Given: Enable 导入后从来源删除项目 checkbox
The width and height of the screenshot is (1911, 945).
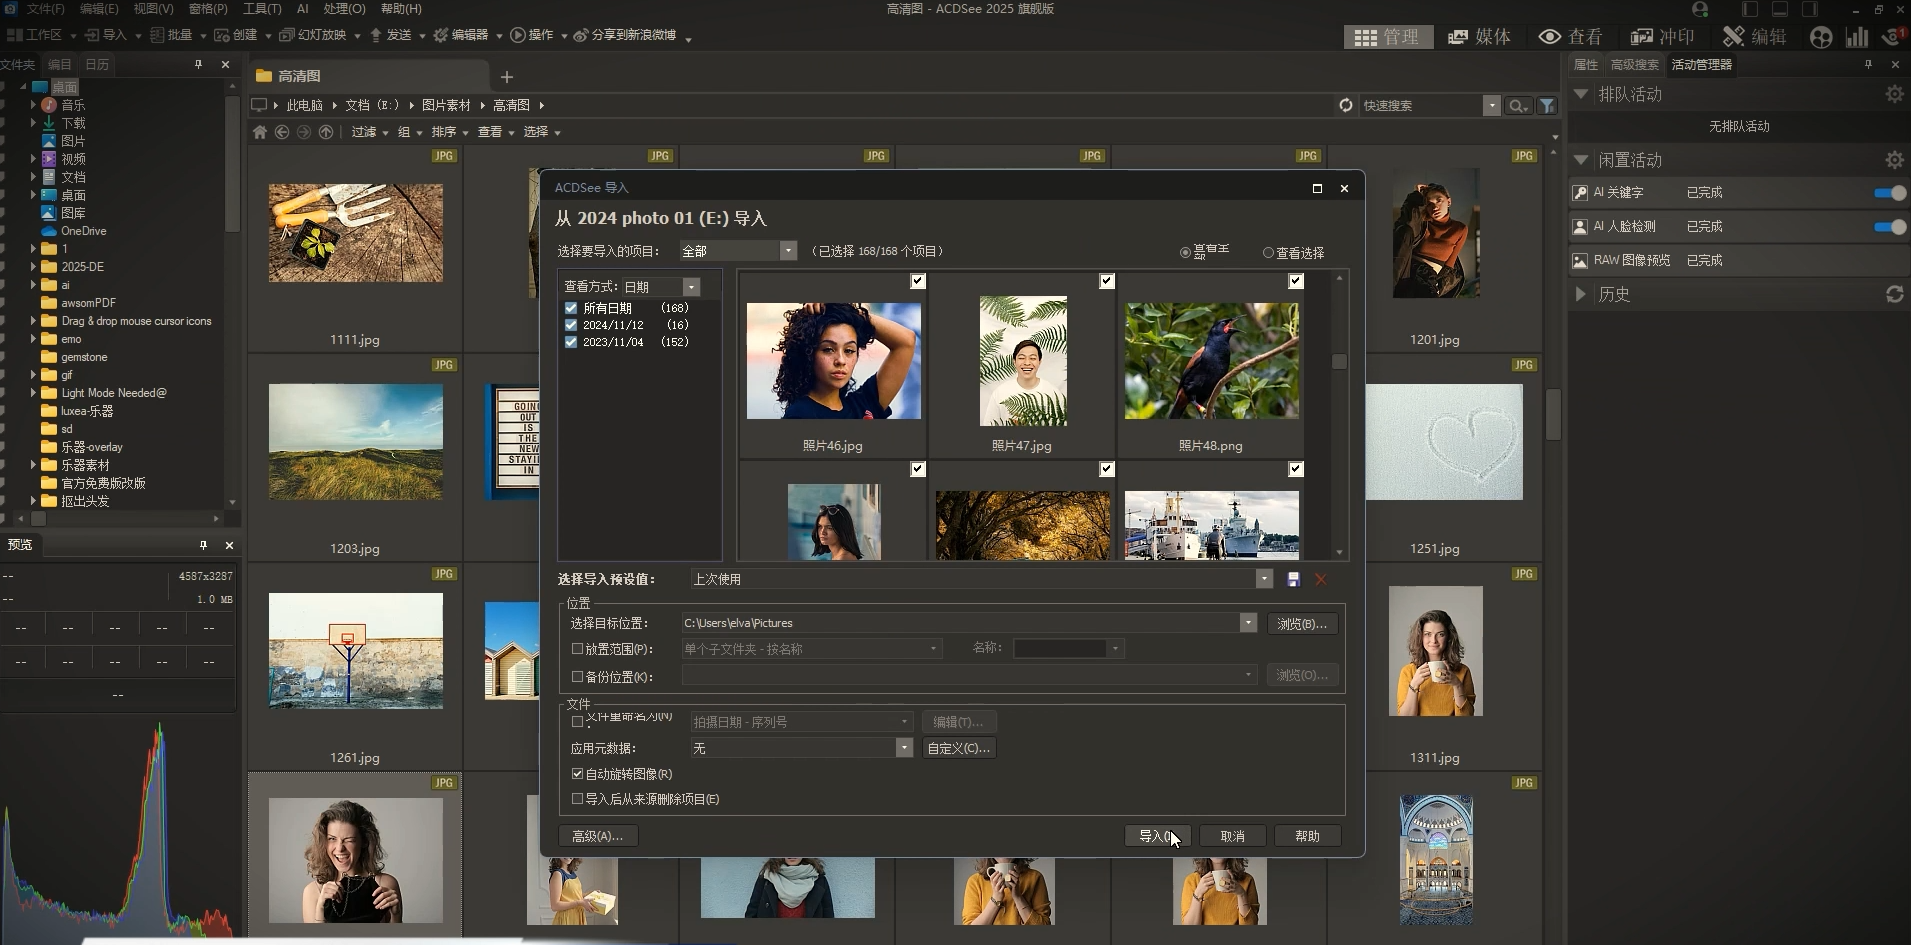Looking at the screenshot, I should [x=577, y=799].
